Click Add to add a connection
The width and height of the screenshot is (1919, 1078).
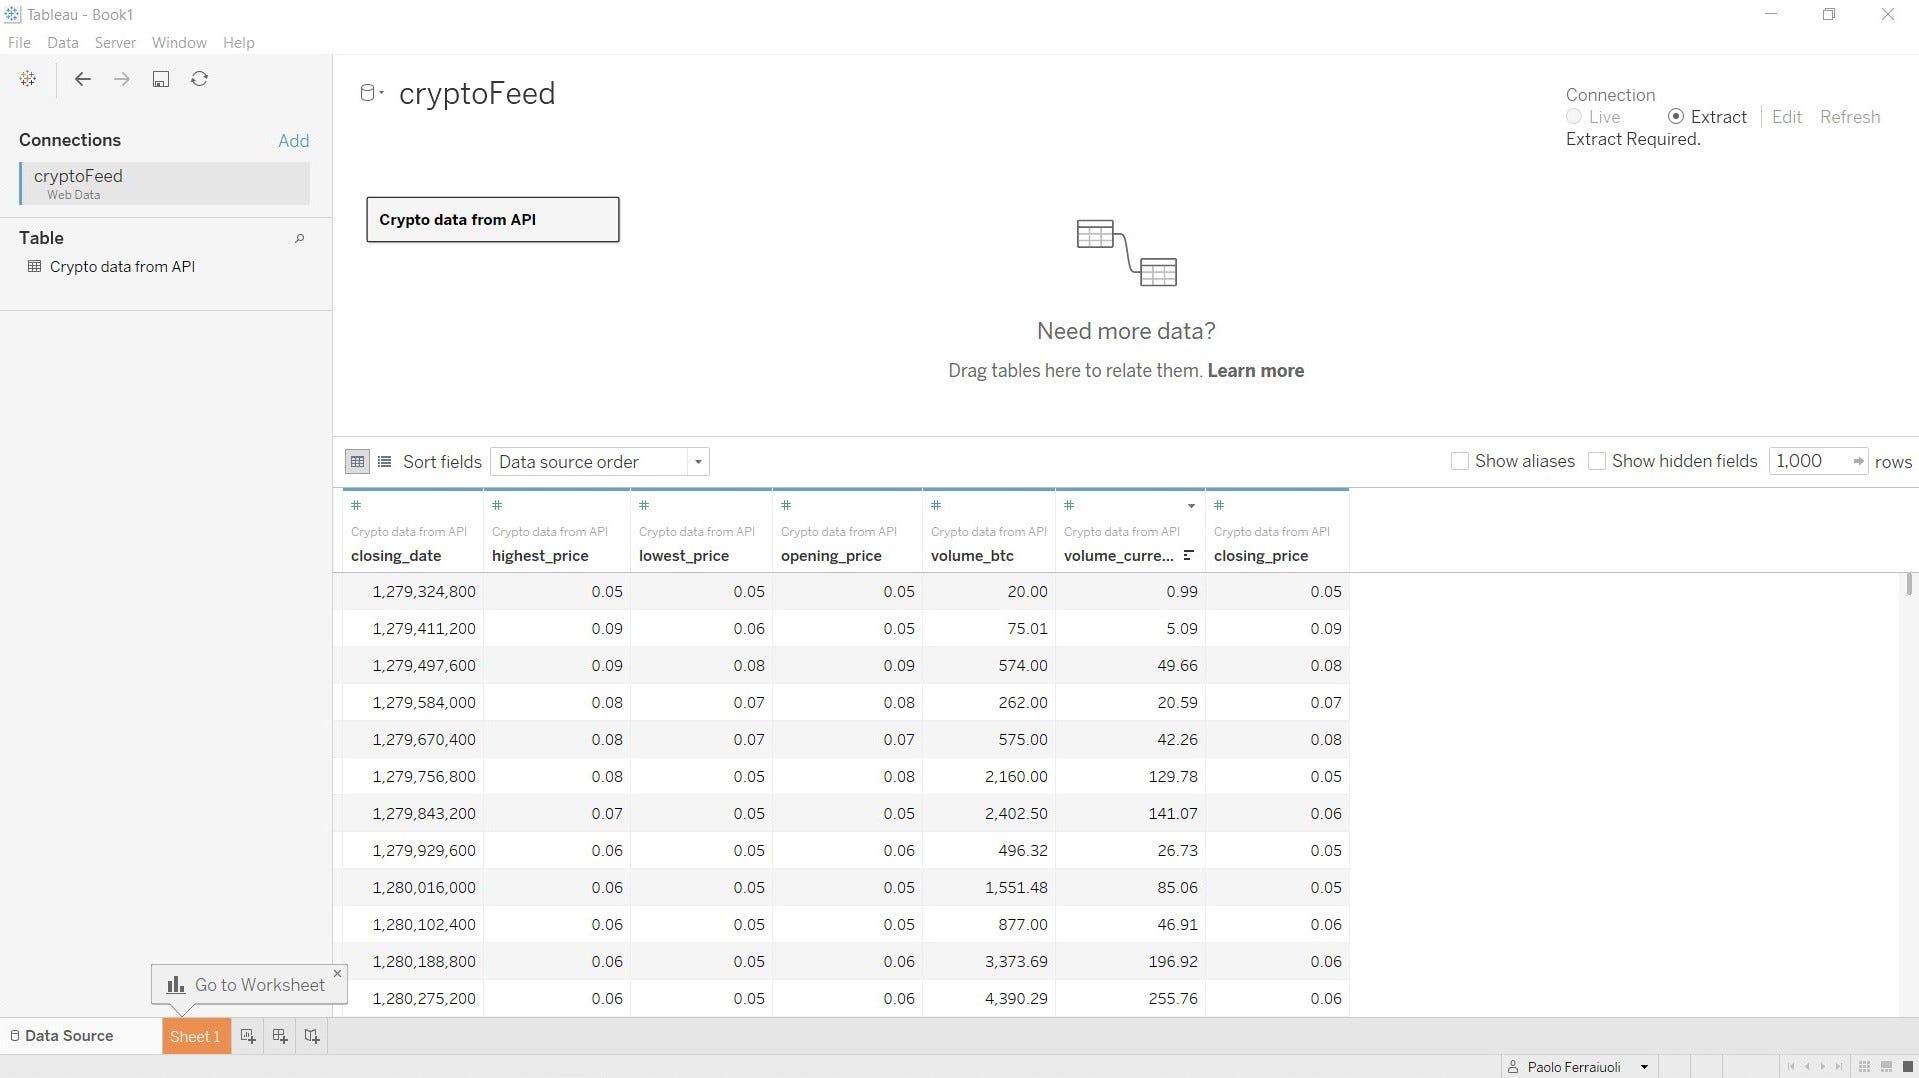click(293, 141)
